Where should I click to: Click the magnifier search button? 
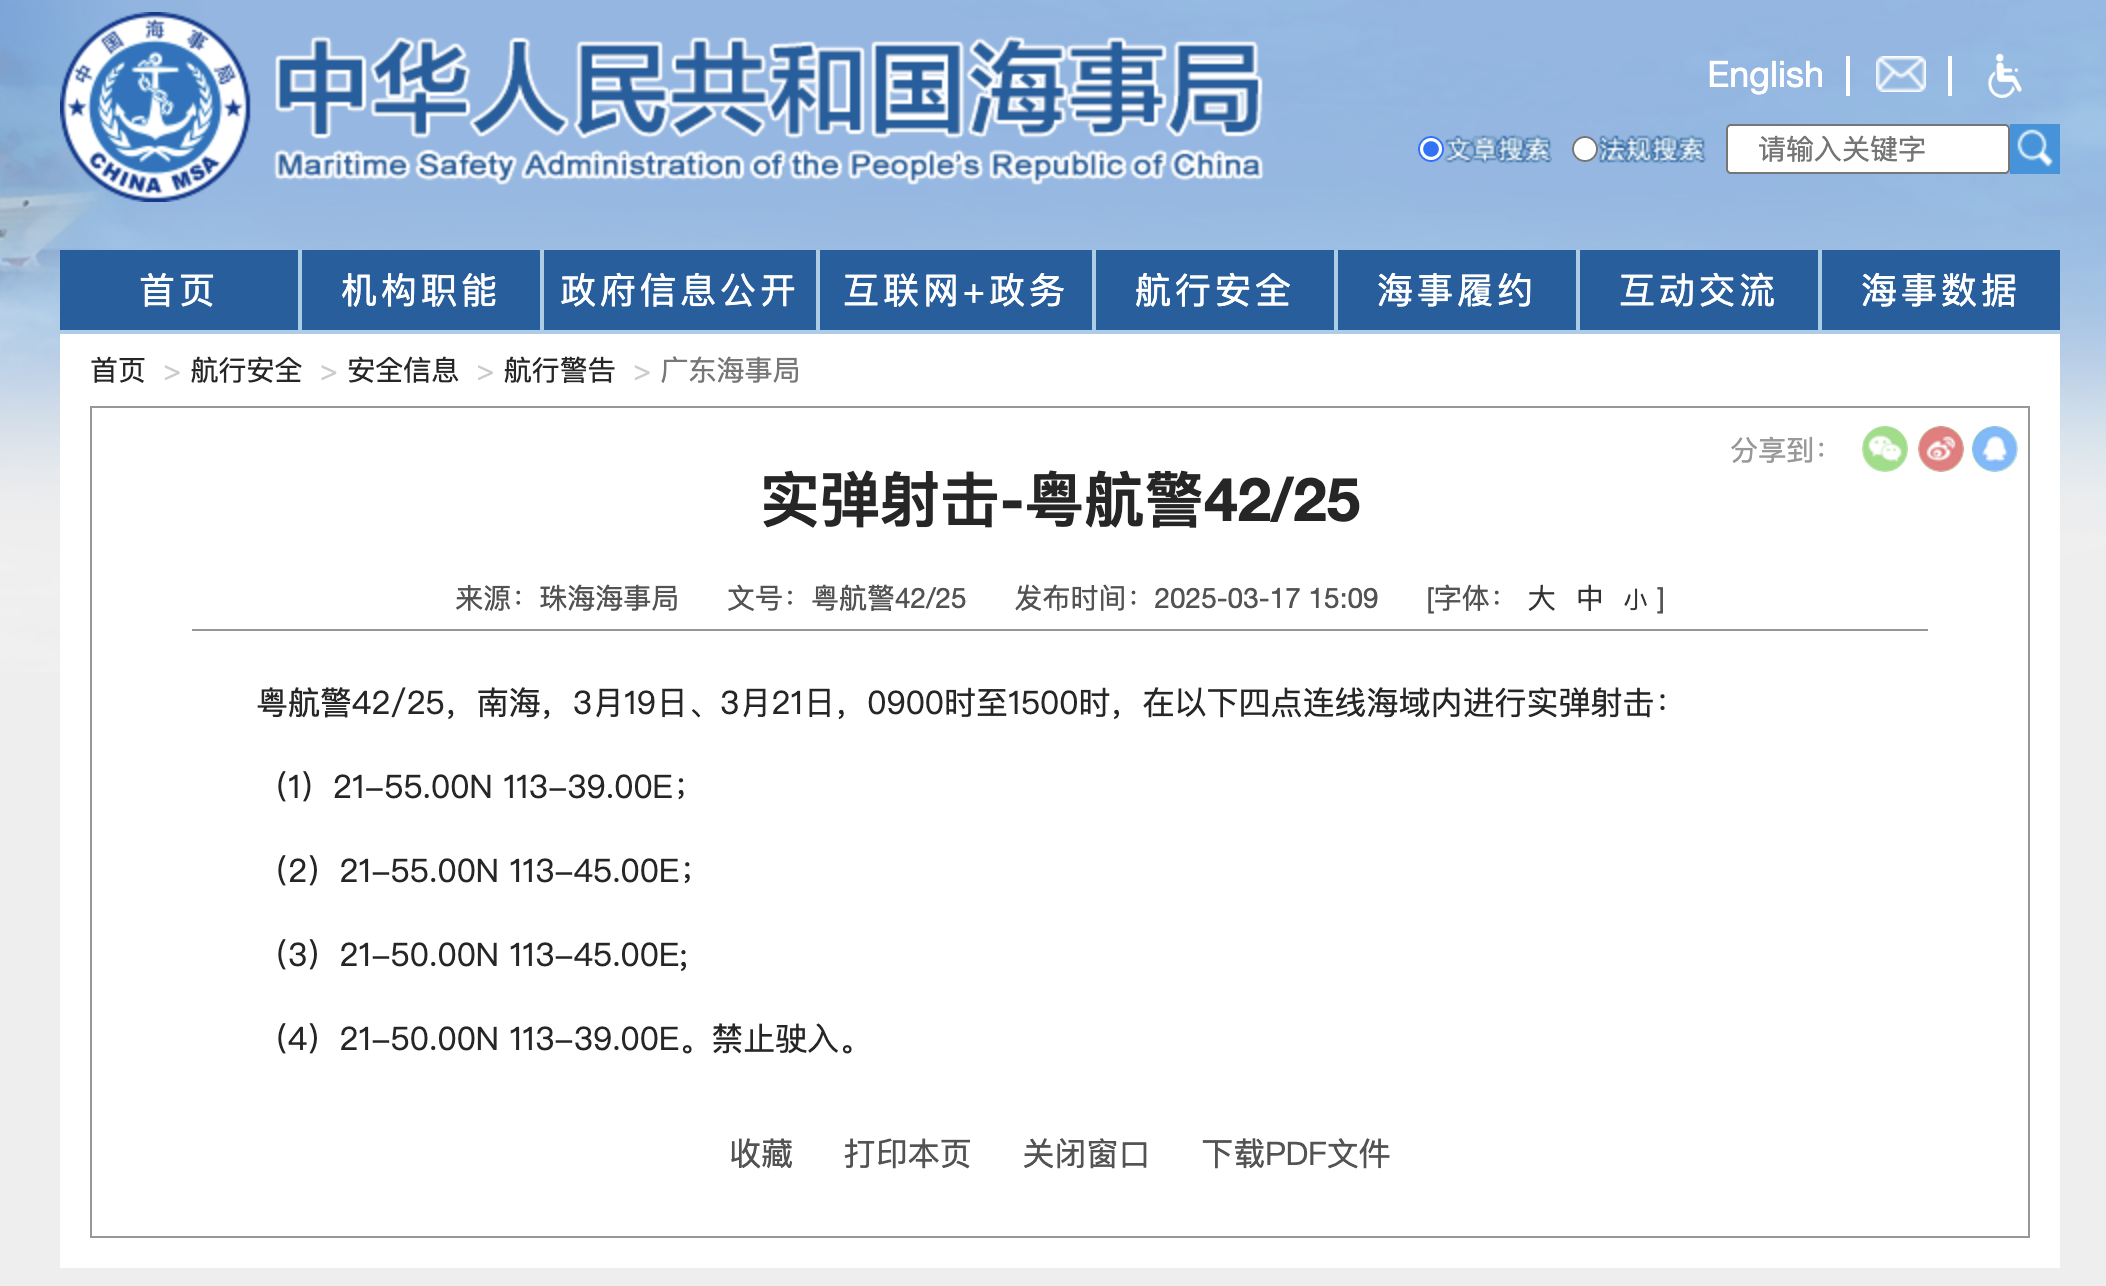click(x=2034, y=149)
